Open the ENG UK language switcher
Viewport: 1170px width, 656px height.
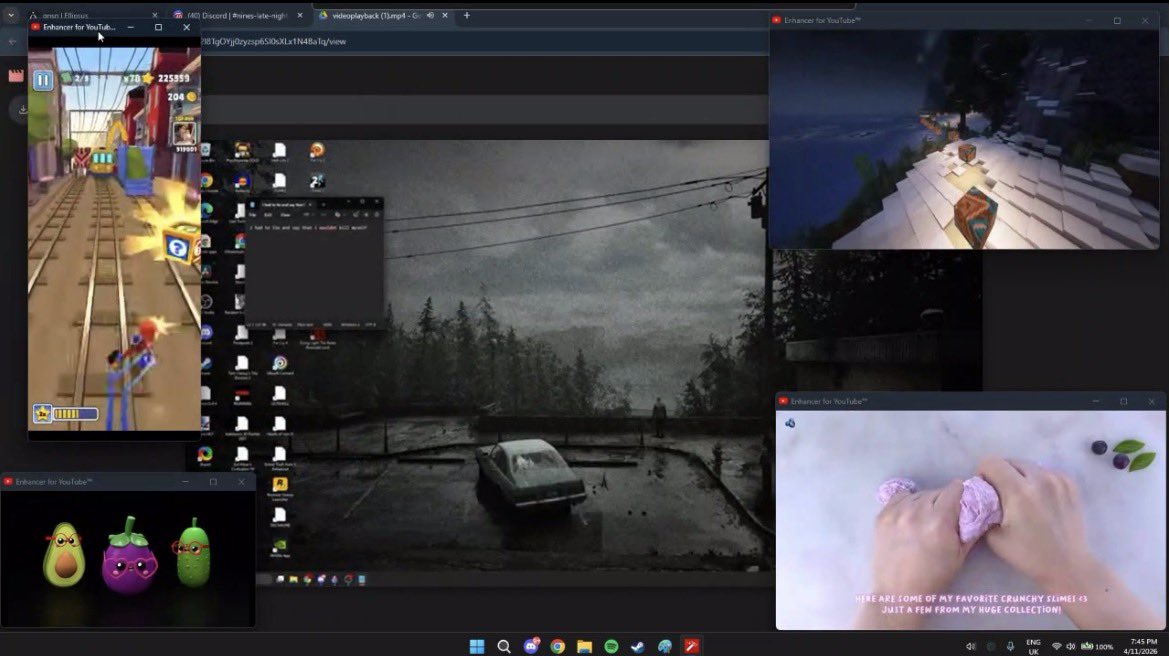1033,646
